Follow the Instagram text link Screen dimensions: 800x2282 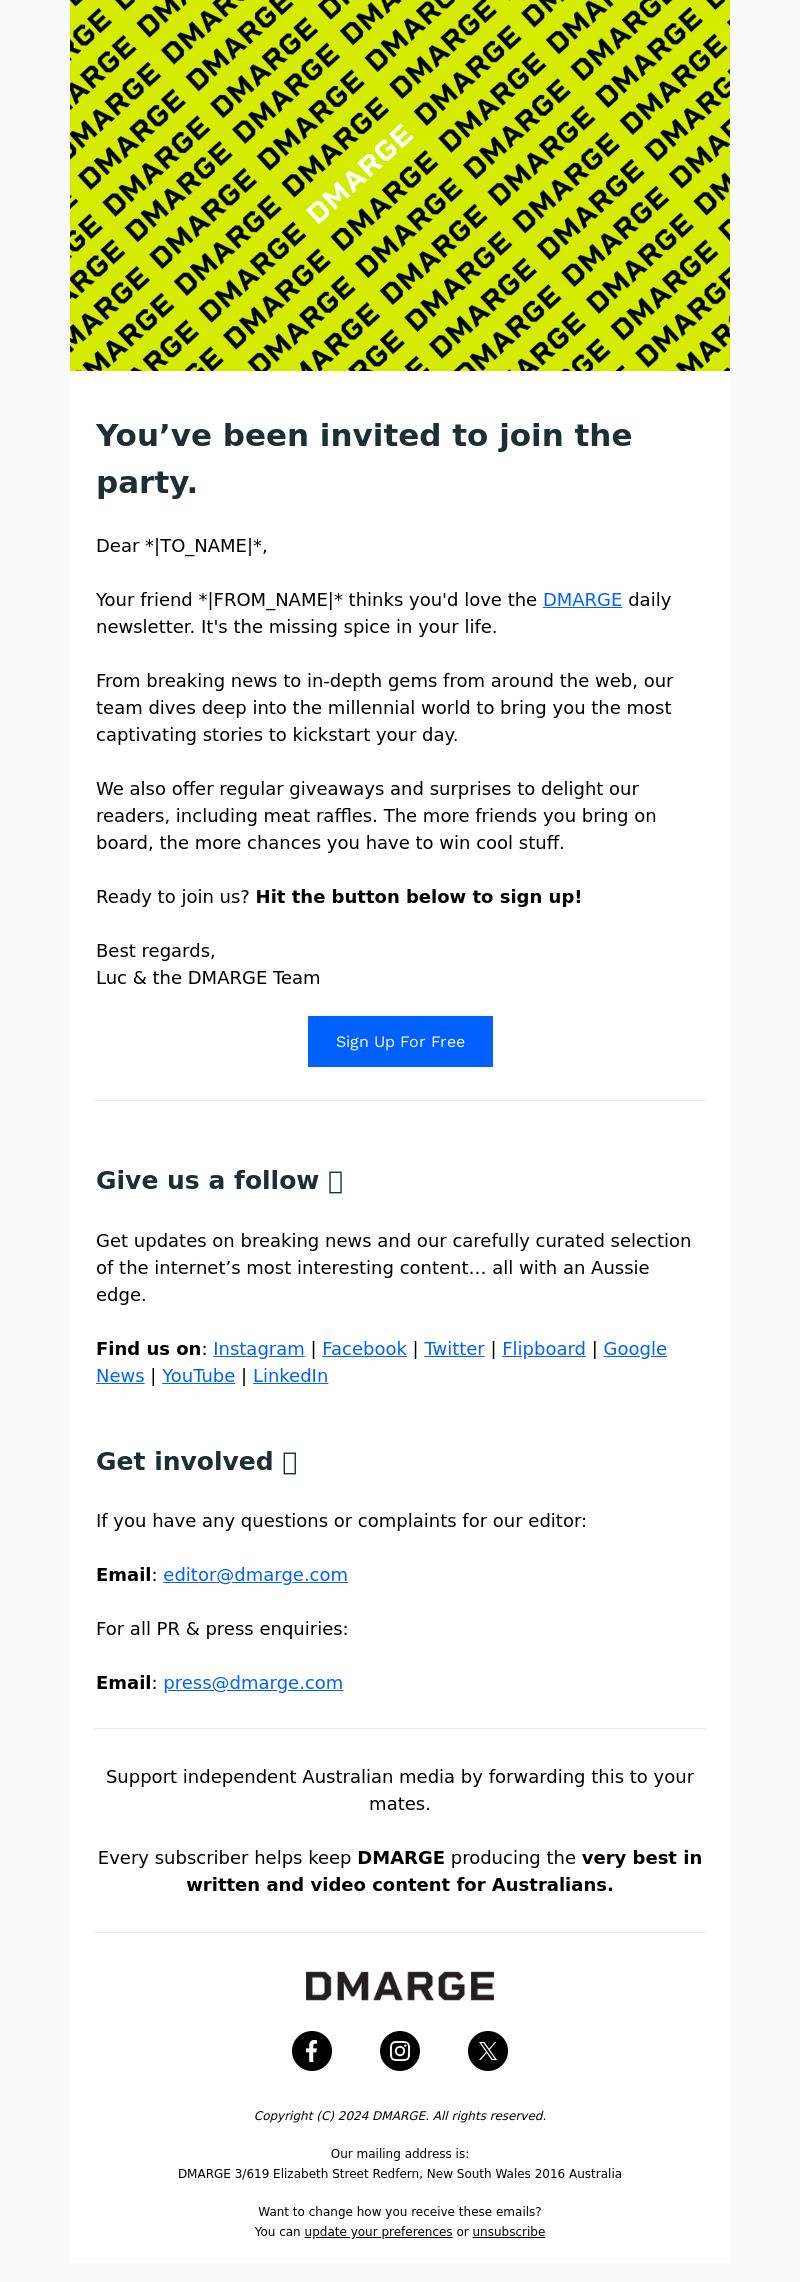258,1349
